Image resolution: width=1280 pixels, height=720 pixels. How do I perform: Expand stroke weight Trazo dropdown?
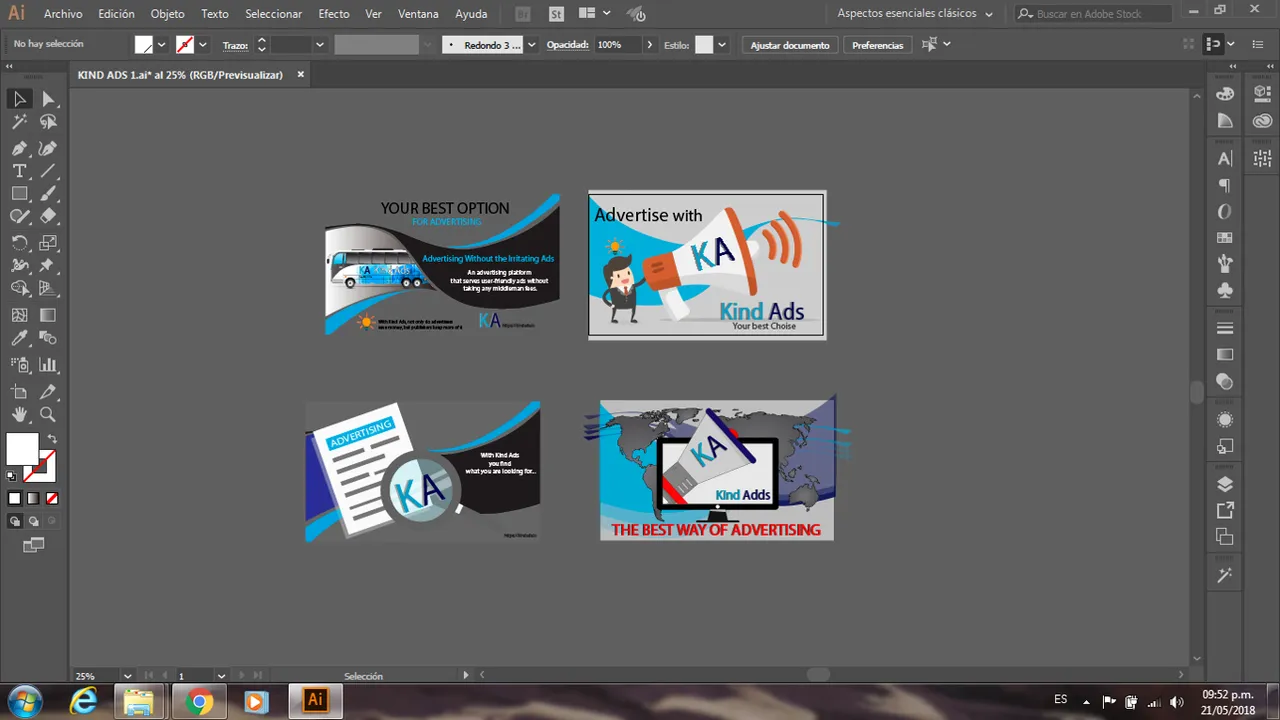tap(320, 45)
